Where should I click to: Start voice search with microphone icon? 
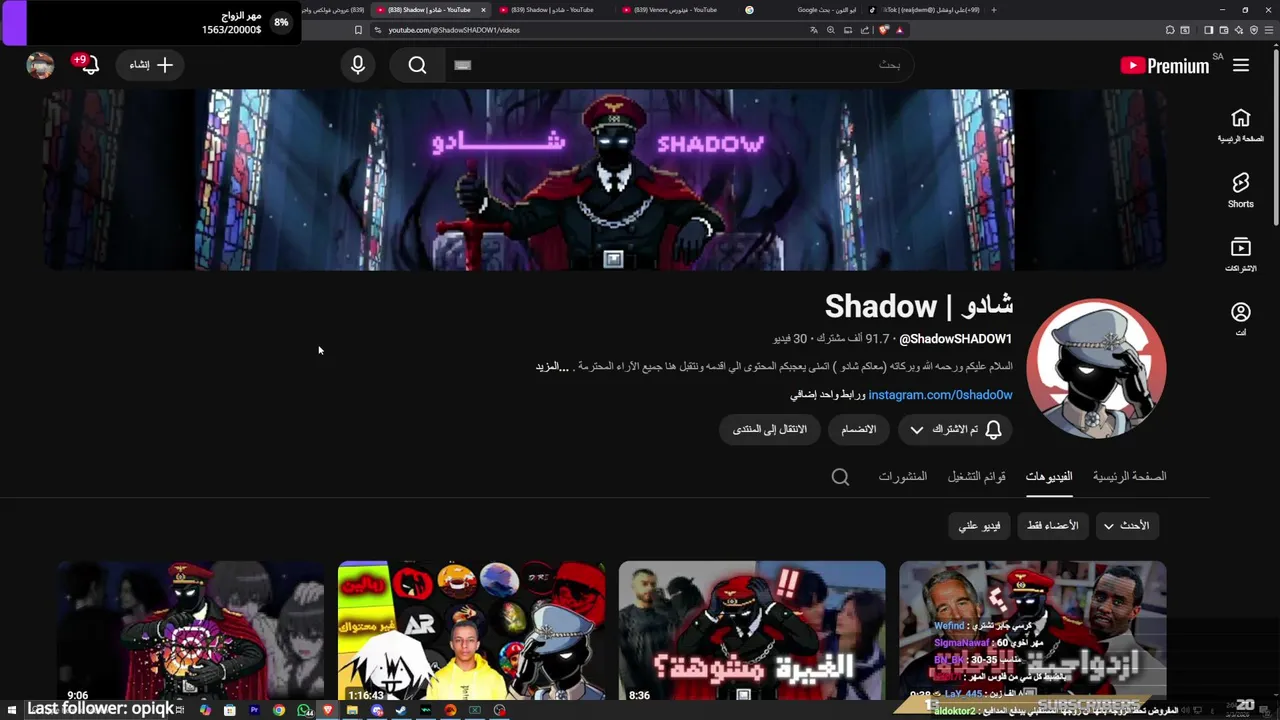tap(358, 65)
